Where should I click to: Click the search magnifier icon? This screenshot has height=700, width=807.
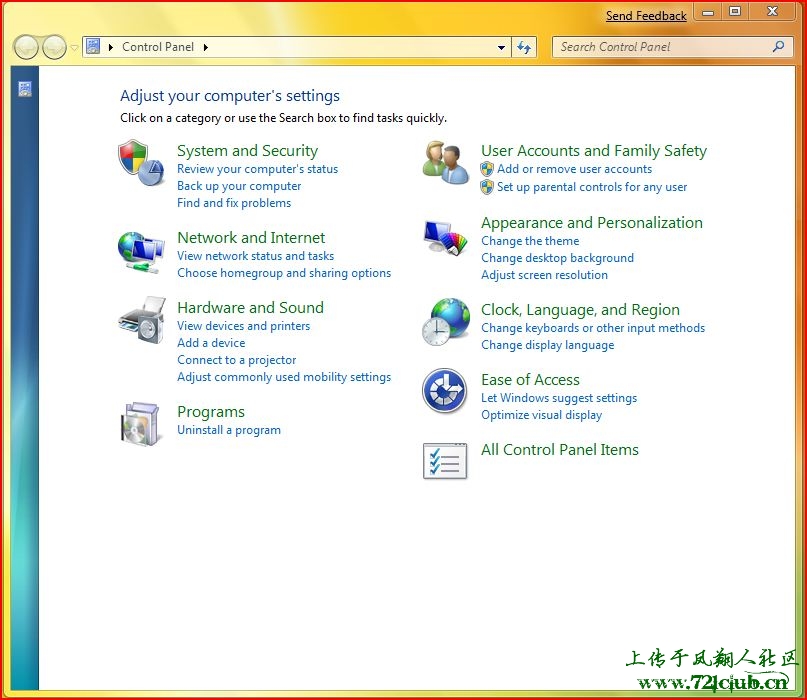point(778,47)
